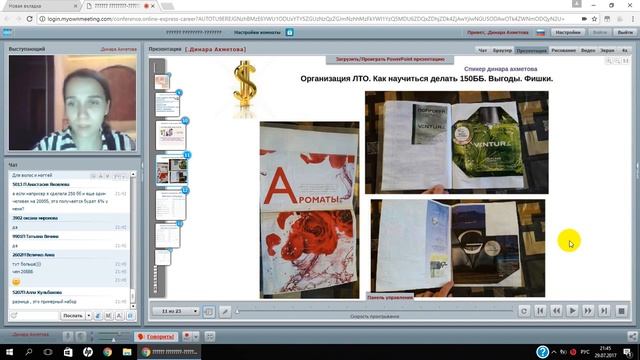Click the share icon in bottom right corner

[632, 336]
